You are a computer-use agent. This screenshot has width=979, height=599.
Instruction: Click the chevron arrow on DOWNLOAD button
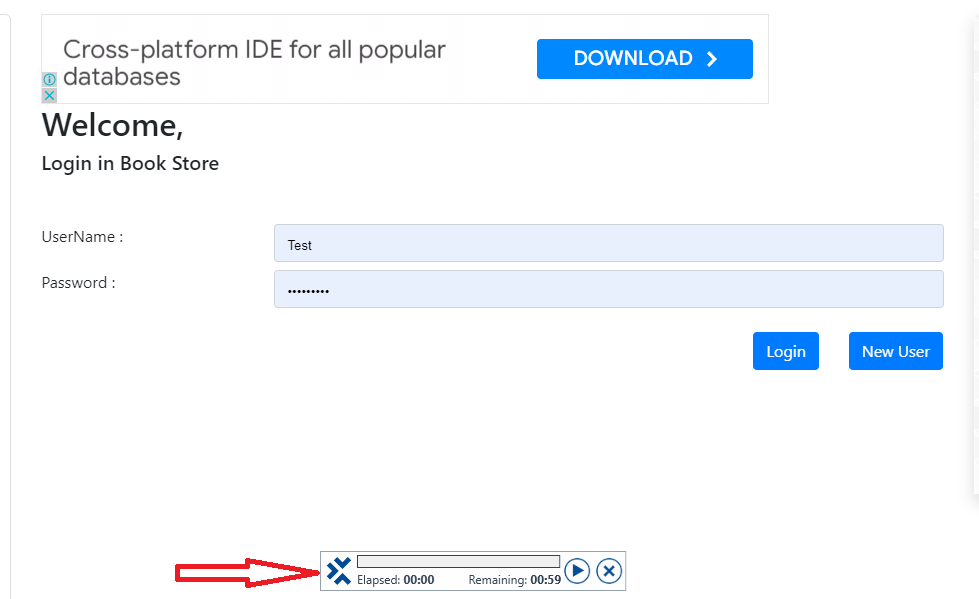712,59
